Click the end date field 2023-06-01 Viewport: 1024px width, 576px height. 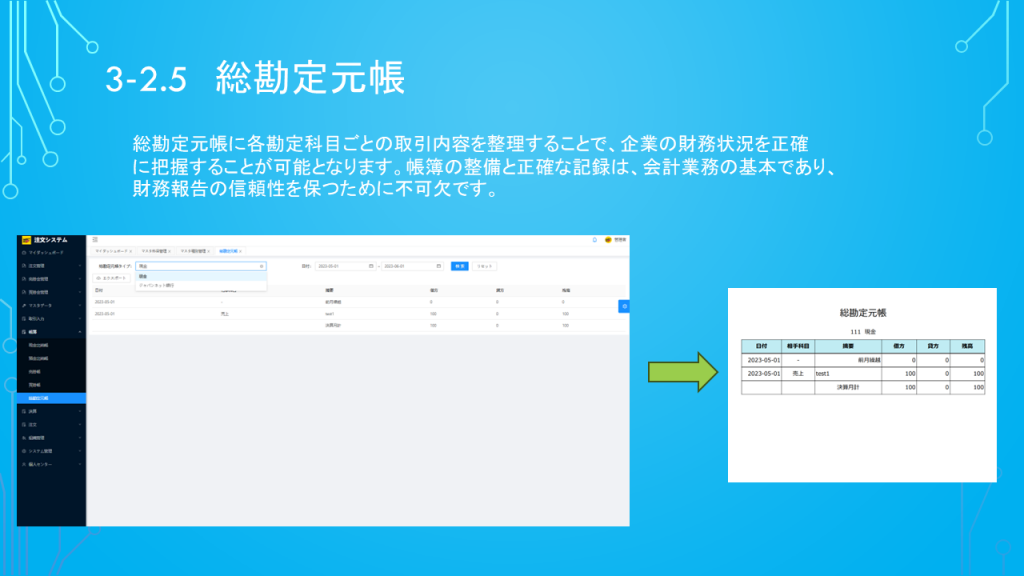tap(412, 266)
